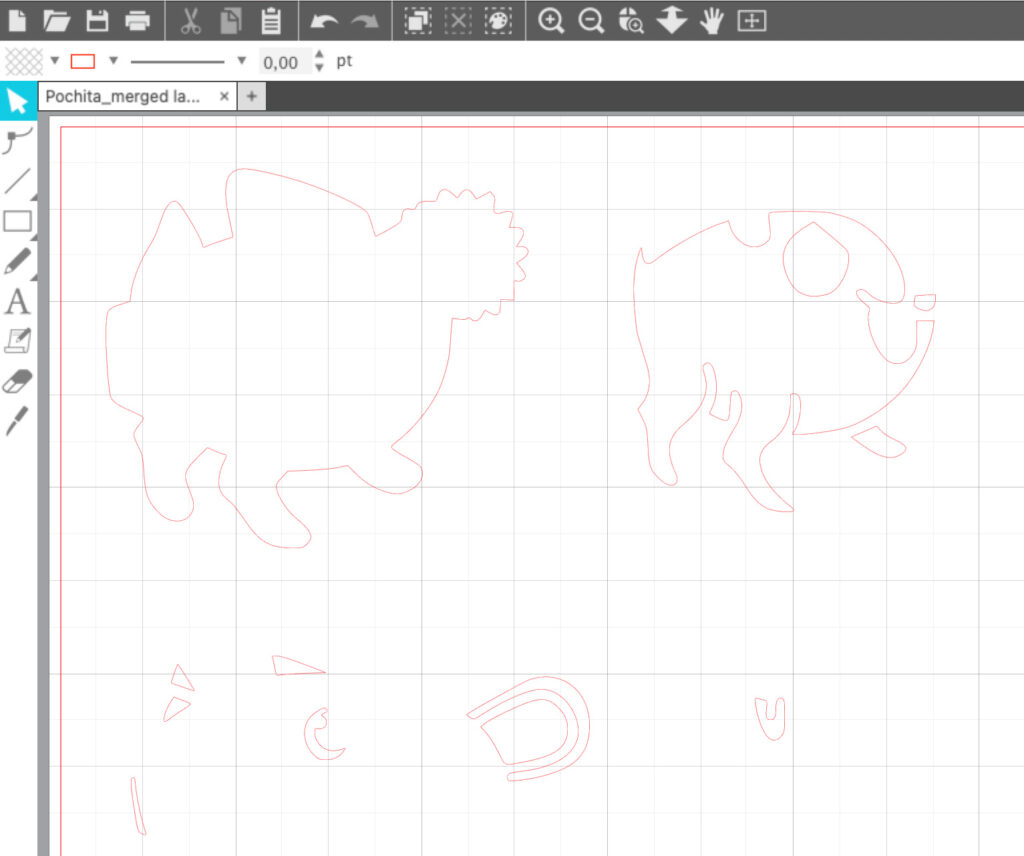Screen dimensions: 1024x856
Task: Select the Line drawing tool
Action: pyautogui.click(x=17, y=181)
